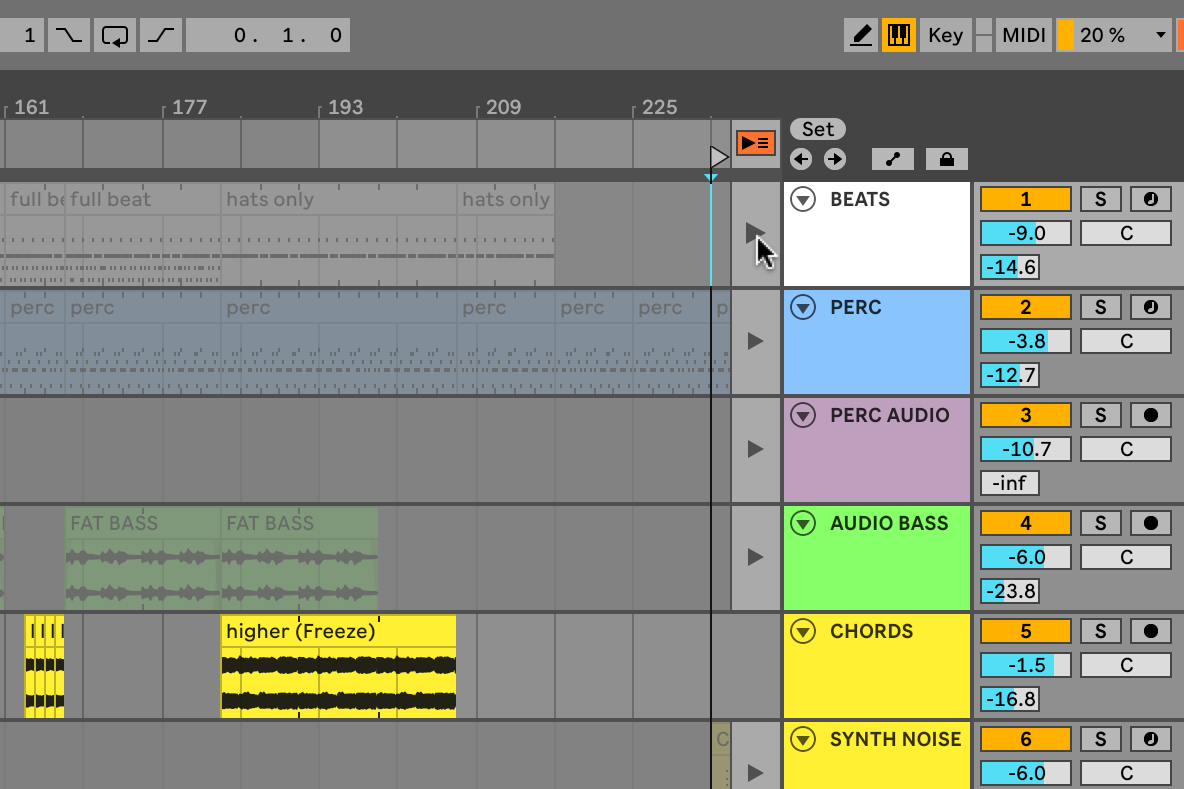Click the Set locator button
1184x789 pixels.
coord(817,128)
